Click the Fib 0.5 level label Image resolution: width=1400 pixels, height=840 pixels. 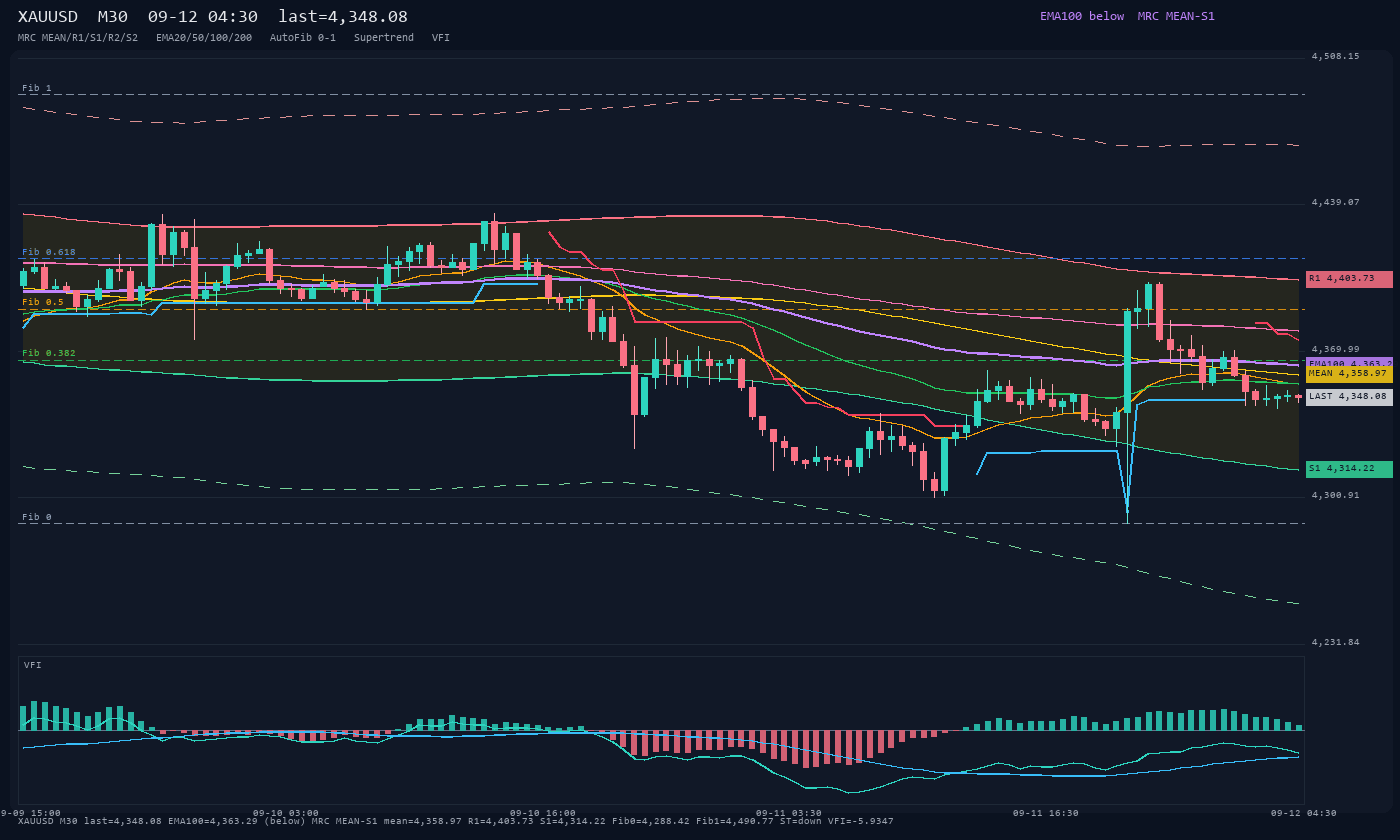pyautogui.click(x=43, y=302)
